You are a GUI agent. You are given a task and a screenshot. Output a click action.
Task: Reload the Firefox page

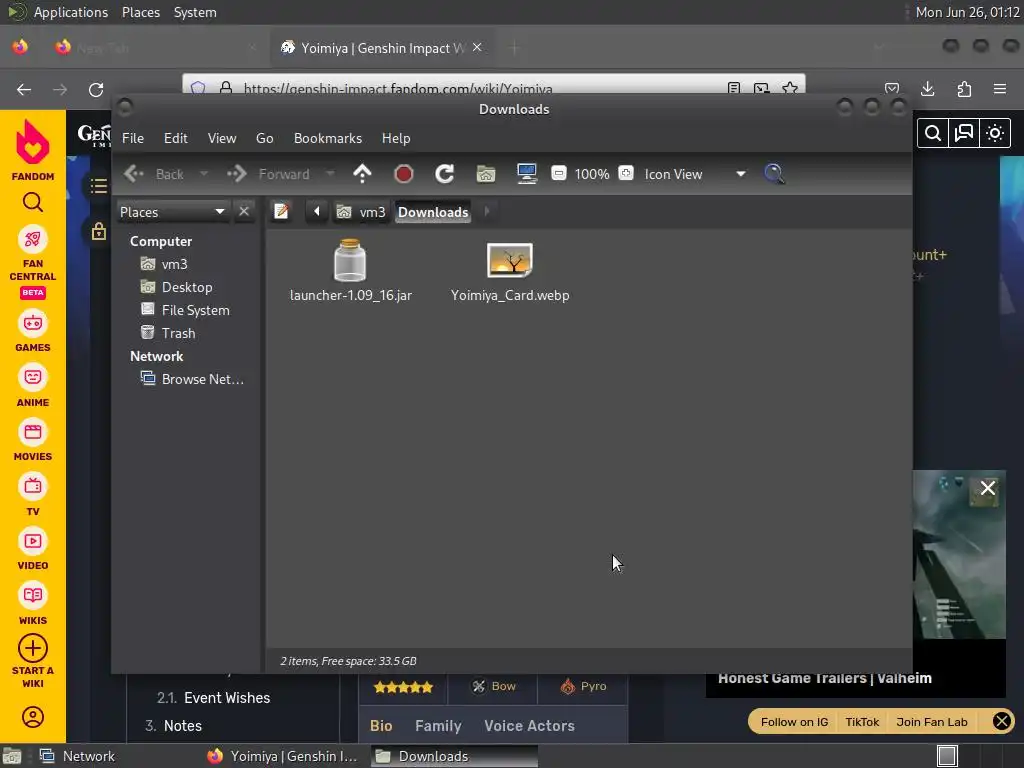[96, 89]
